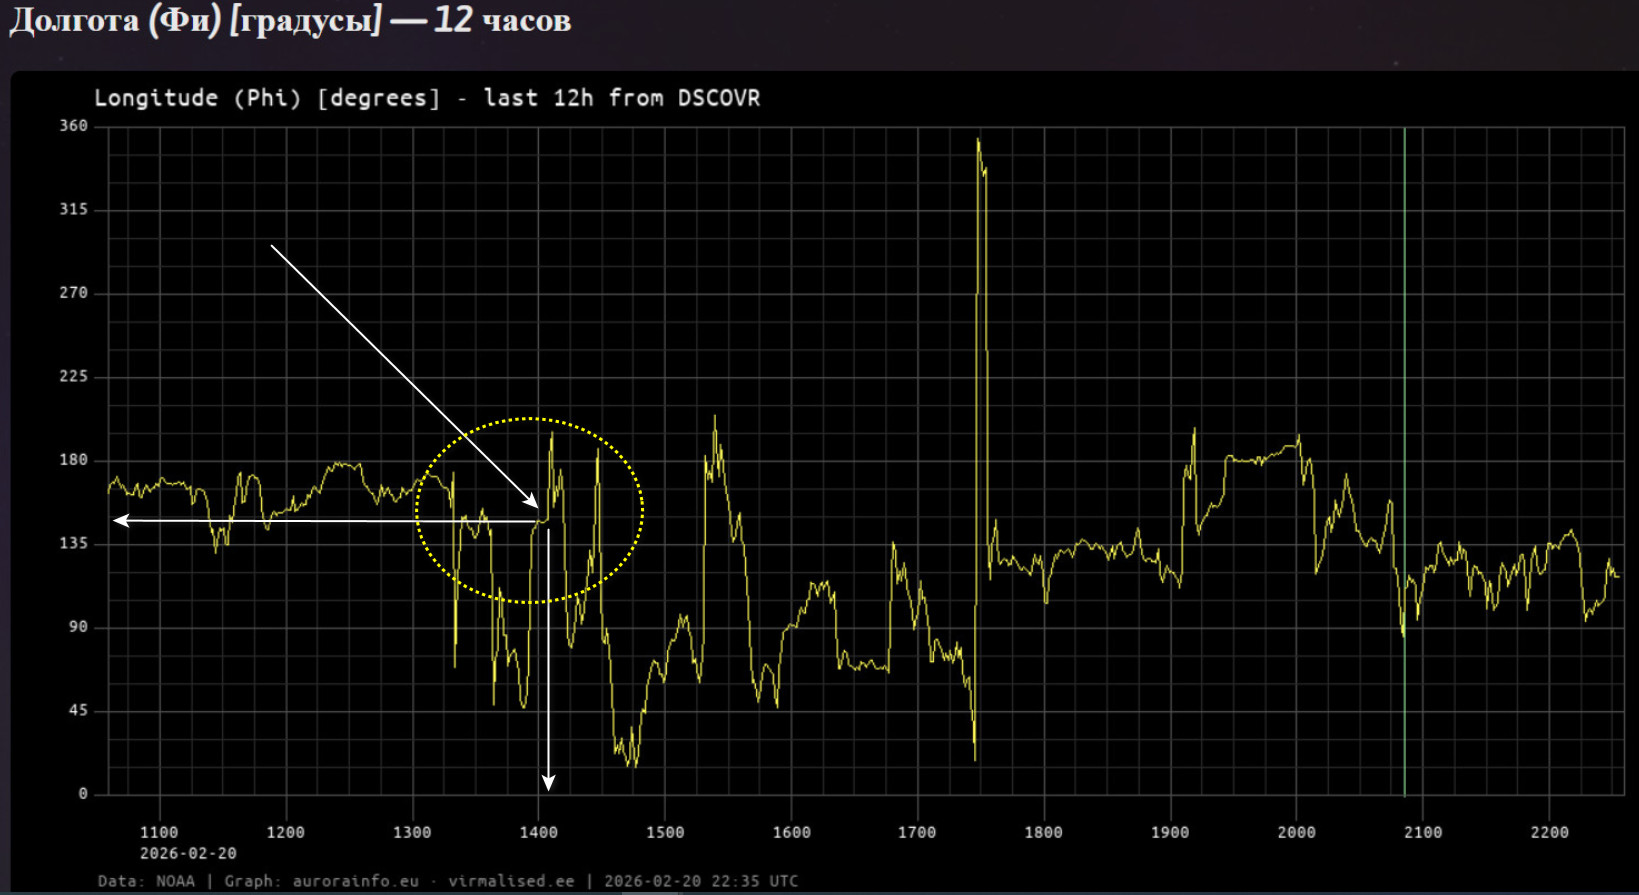The height and width of the screenshot is (895, 1639).
Task: Click the "Data: NOAA" footer text
Action: coord(145,881)
